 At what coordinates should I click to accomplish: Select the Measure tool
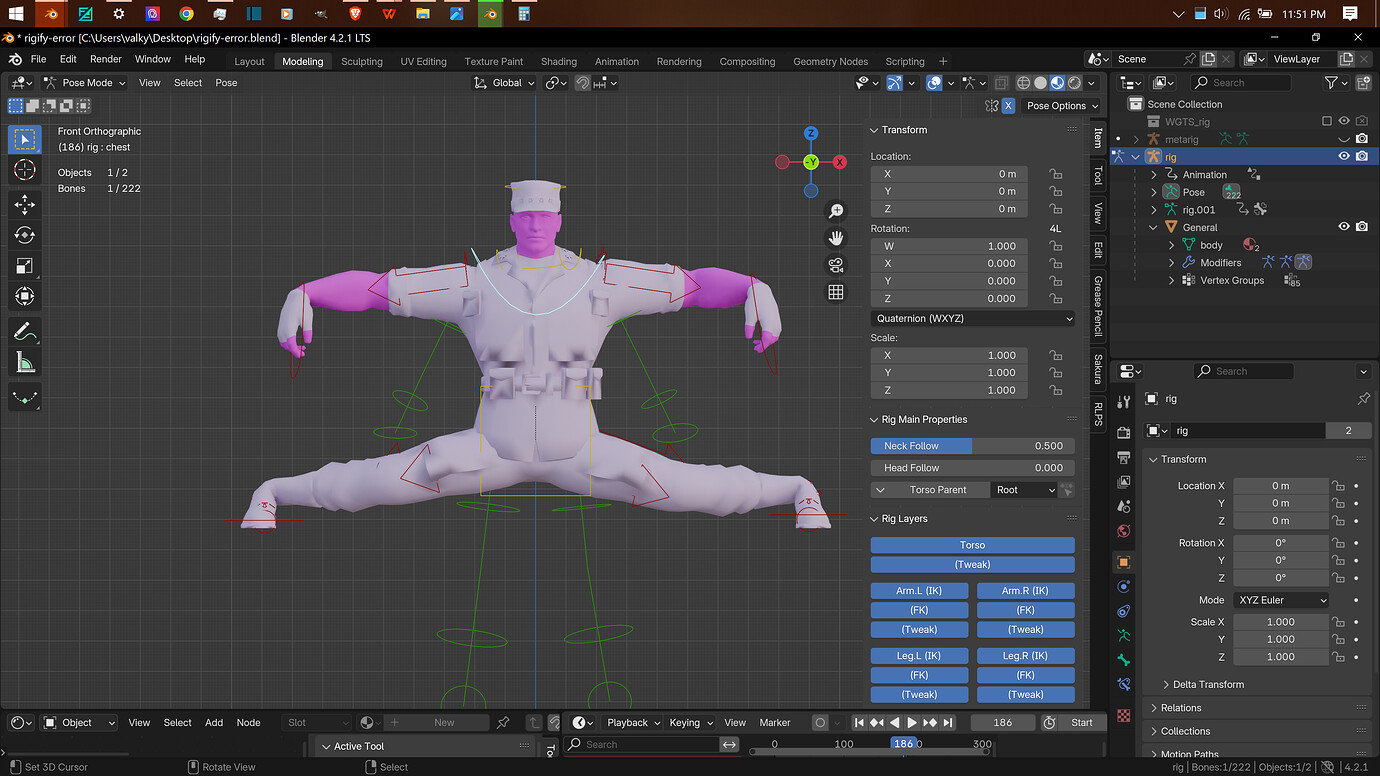coord(25,362)
